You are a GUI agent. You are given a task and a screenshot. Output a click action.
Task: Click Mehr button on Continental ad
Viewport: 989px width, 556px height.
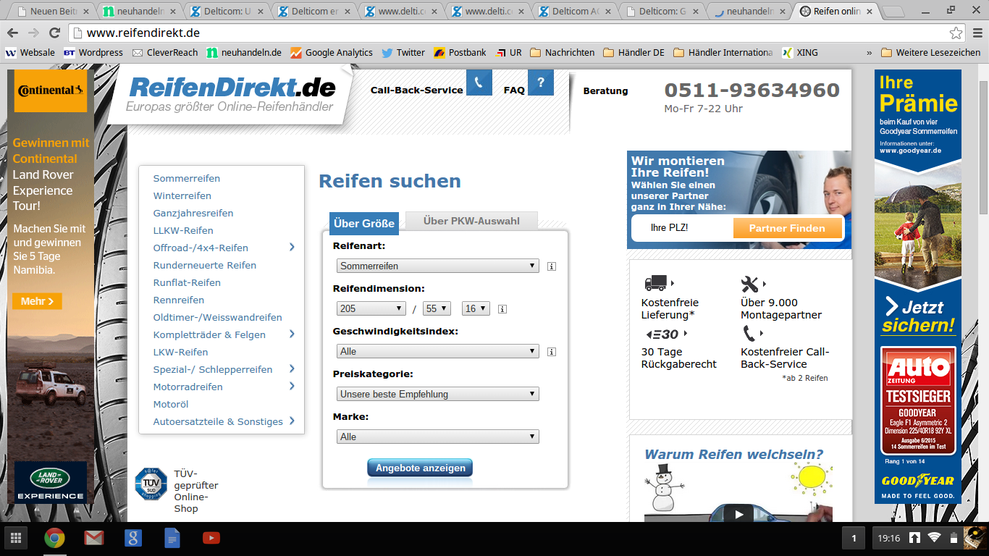click(x=37, y=301)
